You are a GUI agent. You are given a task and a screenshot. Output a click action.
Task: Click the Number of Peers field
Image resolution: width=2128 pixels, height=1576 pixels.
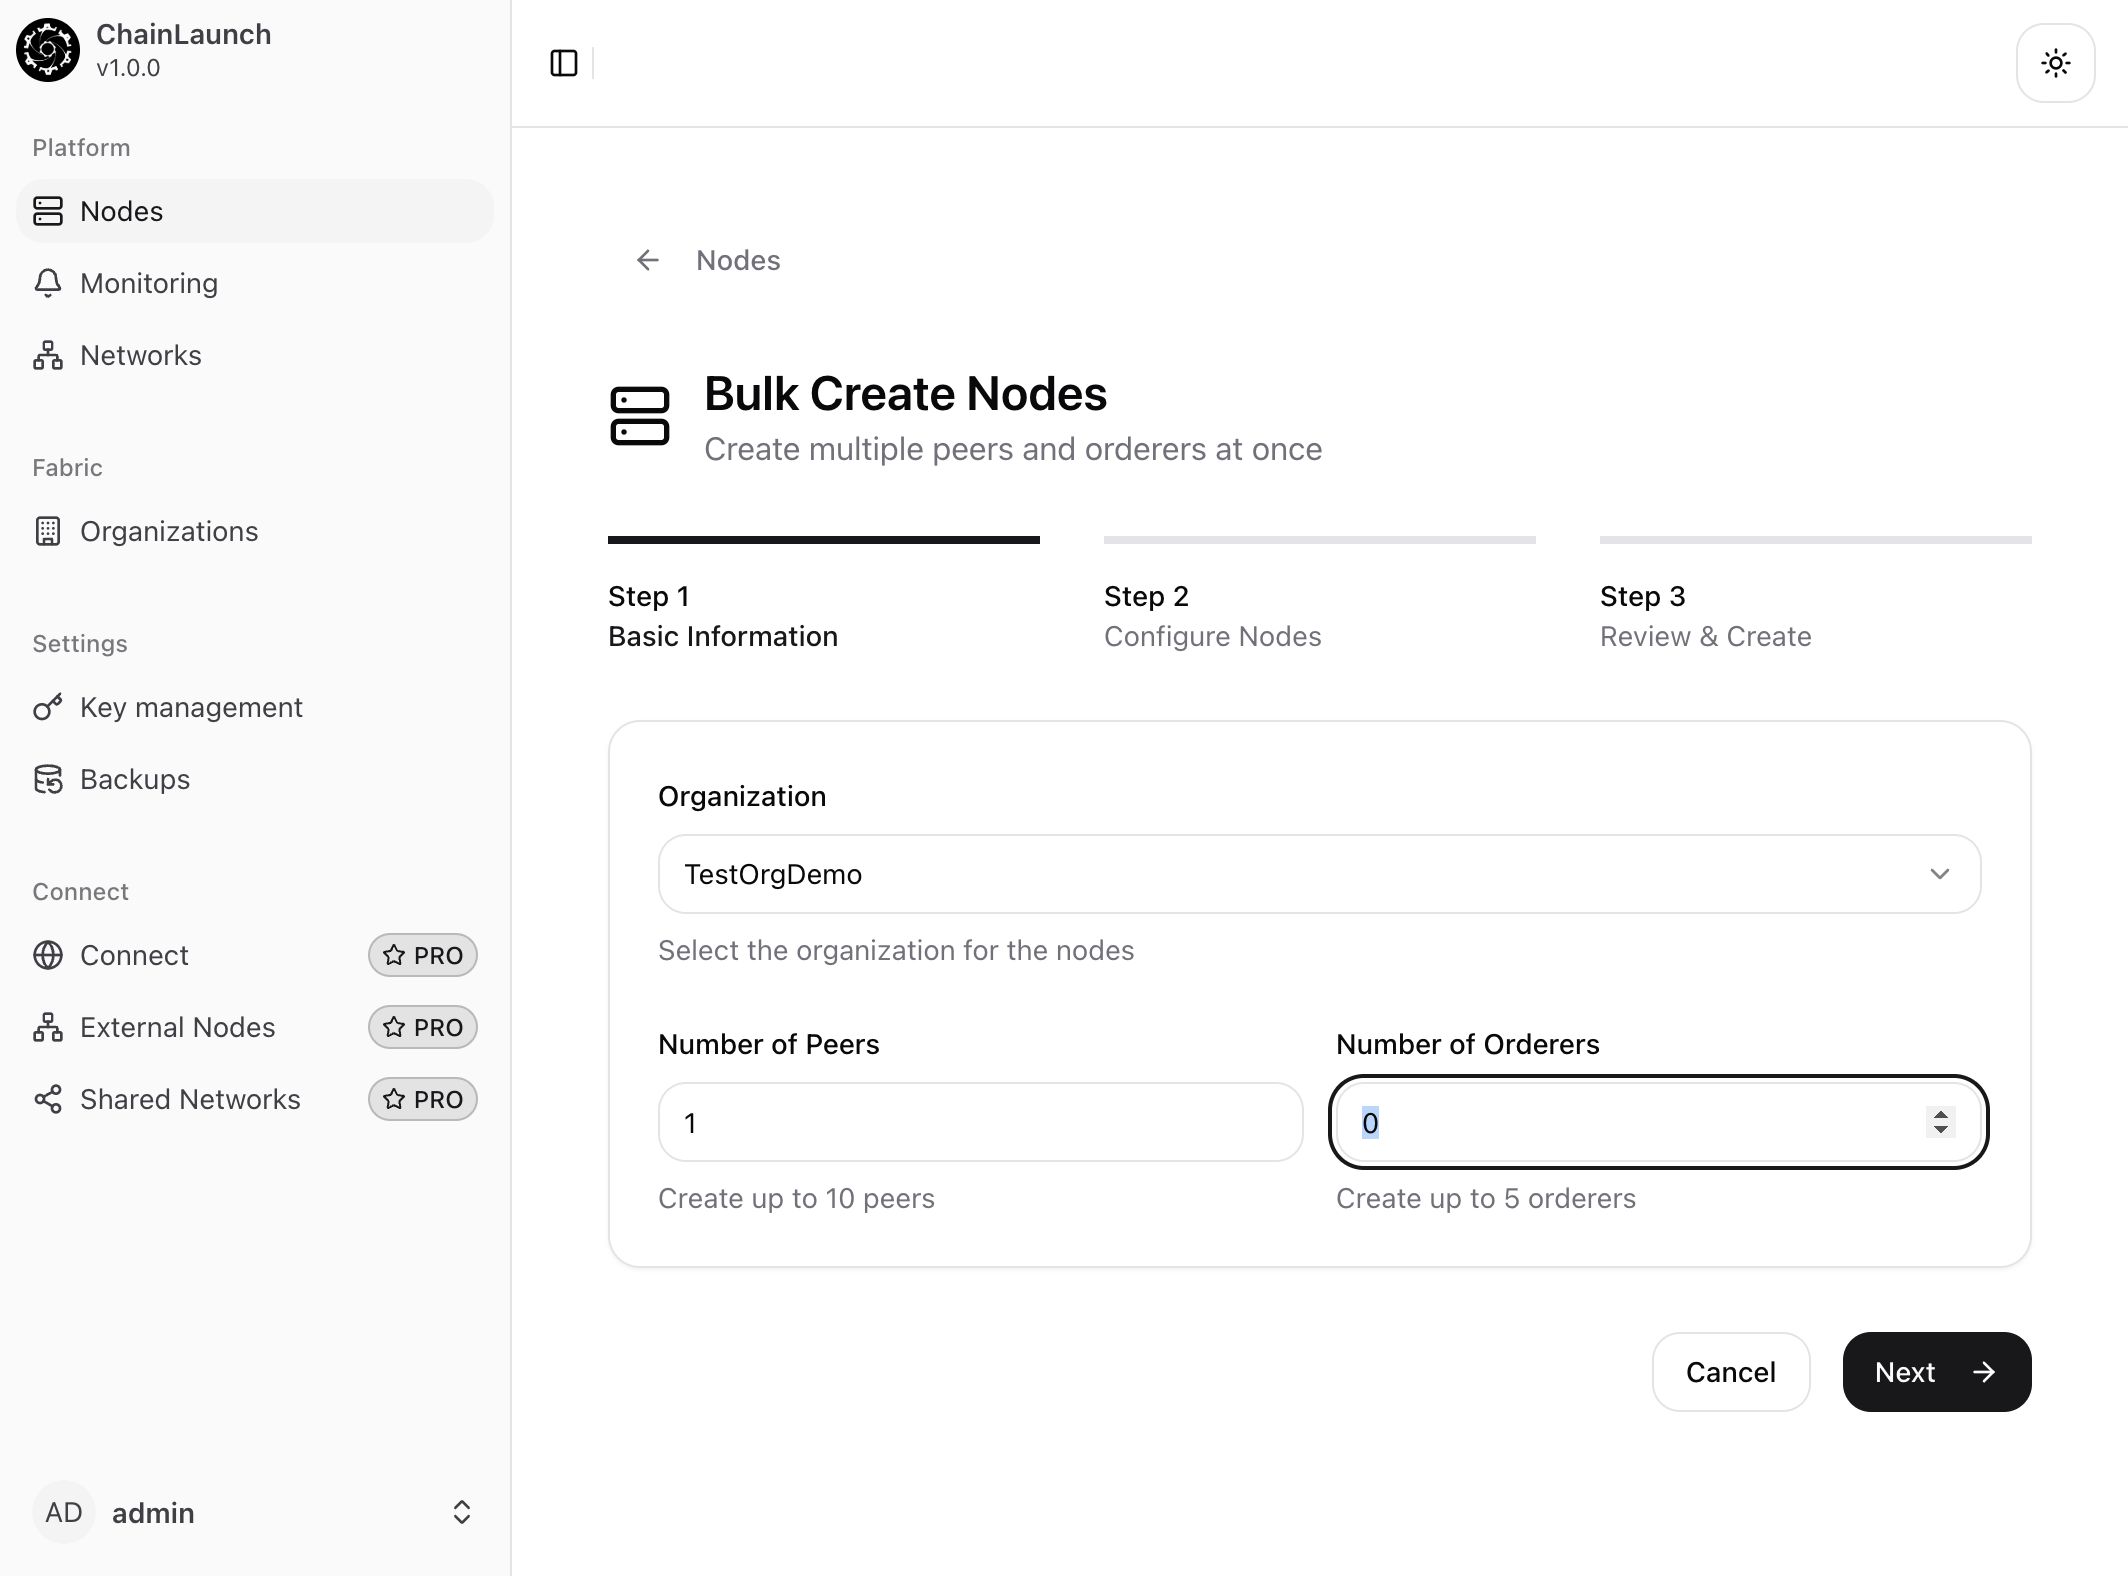tap(980, 1122)
